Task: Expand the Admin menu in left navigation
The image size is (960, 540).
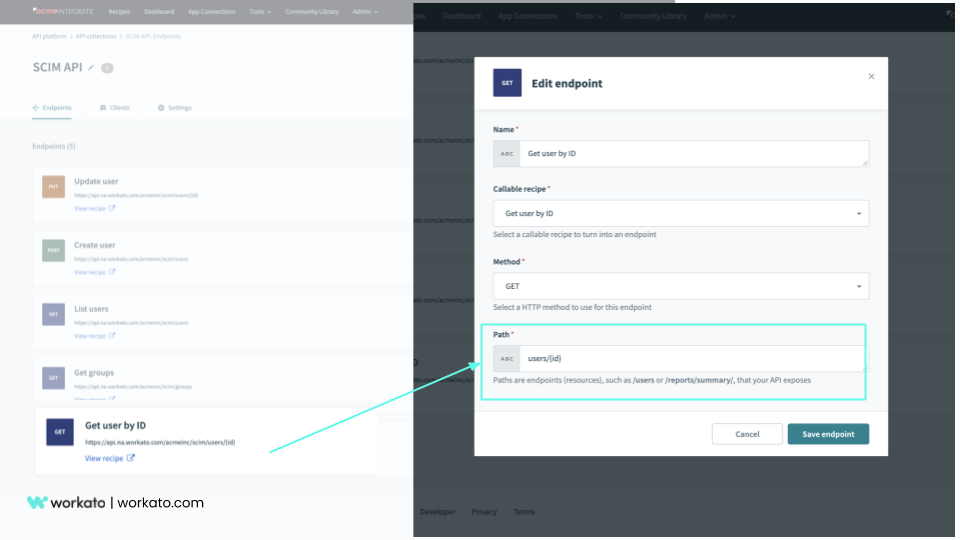Action: pos(365,12)
